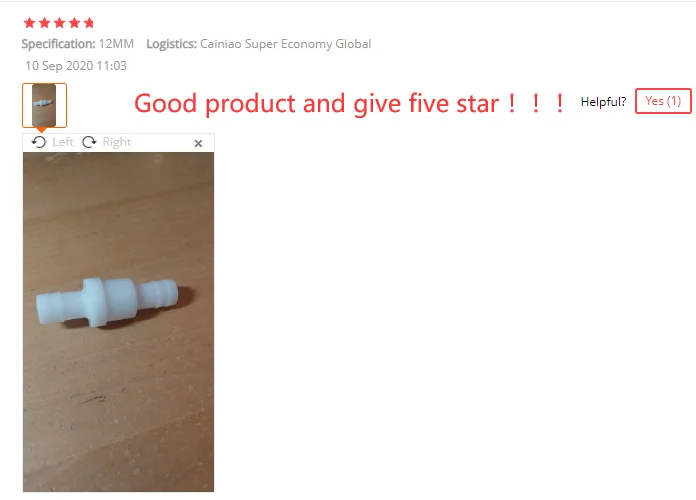Image resolution: width=696 pixels, height=500 pixels.
Task: Click the 'Cainiao Super Economy Global' logistics text
Action: 285,44
